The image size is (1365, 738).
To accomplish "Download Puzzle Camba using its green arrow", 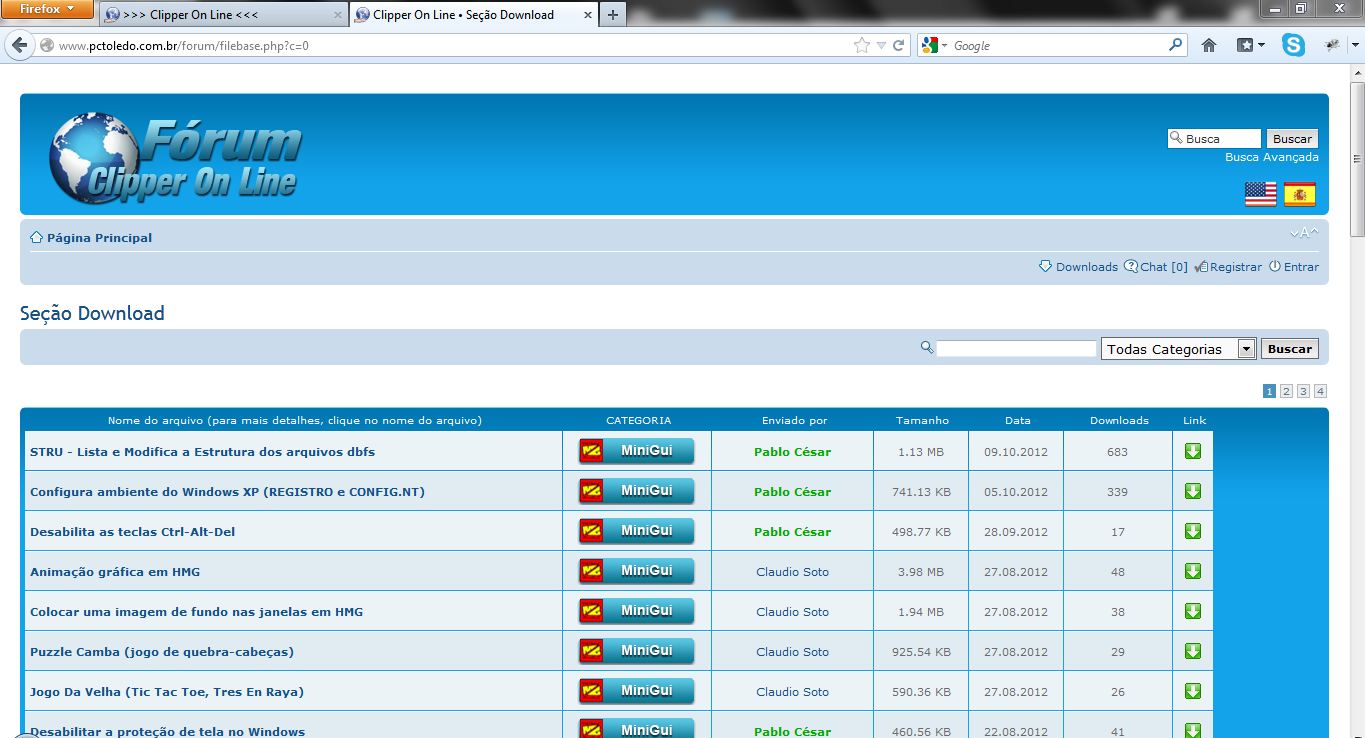I will point(1192,651).
